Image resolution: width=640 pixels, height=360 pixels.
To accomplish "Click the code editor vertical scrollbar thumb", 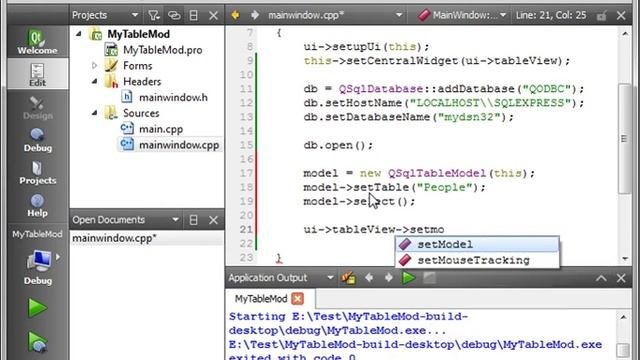I will (624, 138).
